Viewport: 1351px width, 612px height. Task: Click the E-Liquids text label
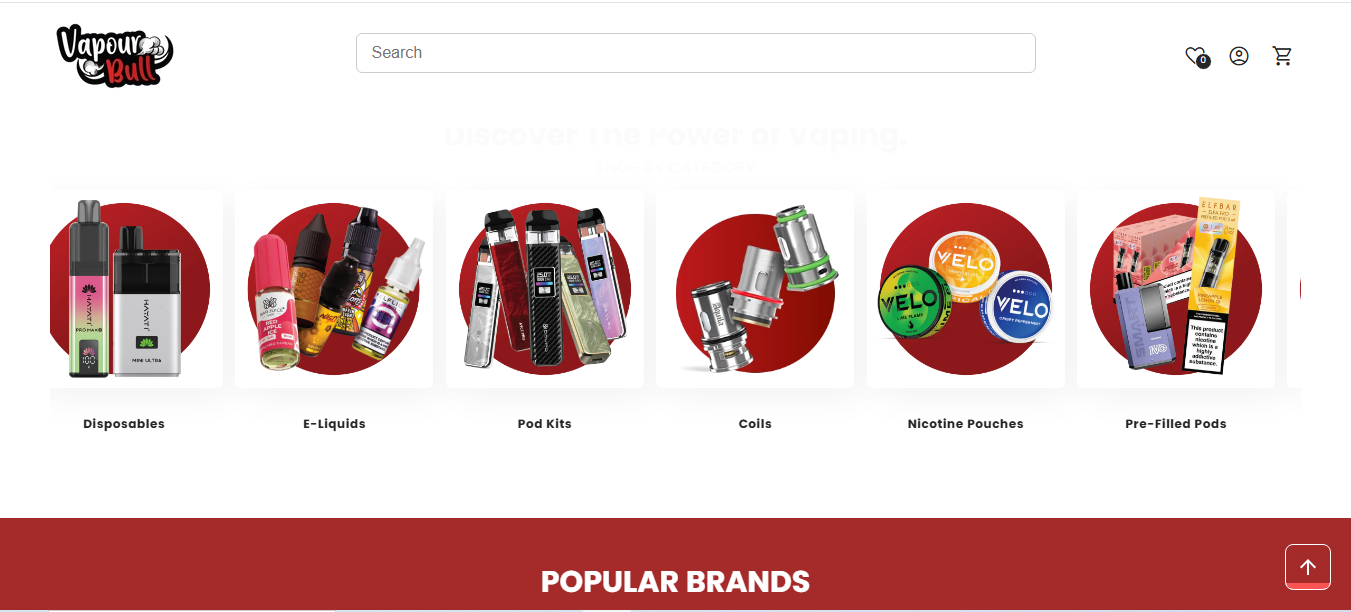(334, 424)
